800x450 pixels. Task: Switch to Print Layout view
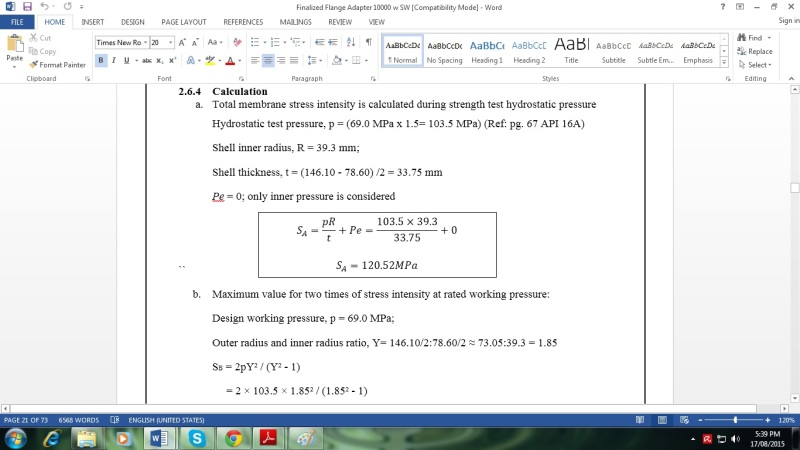point(662,420)
